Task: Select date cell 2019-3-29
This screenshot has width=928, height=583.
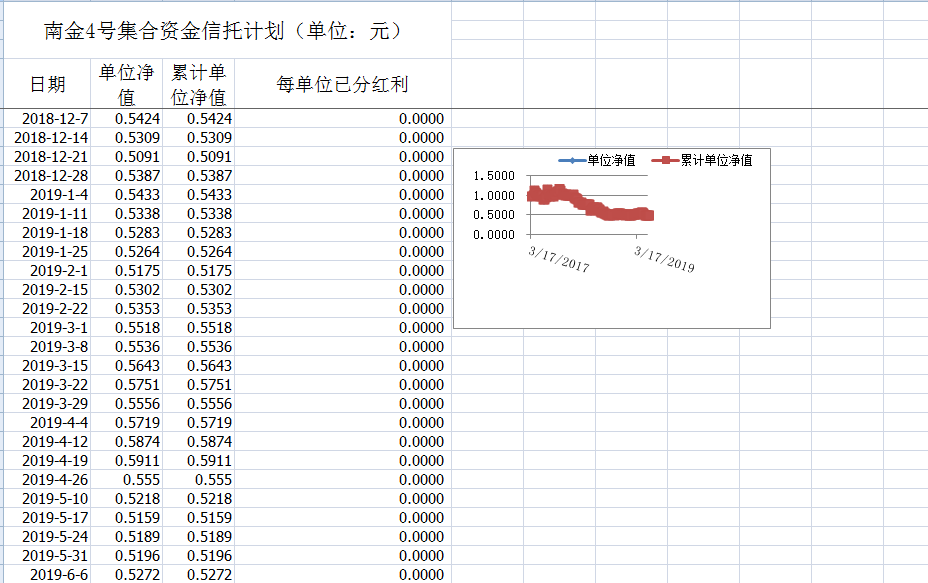Action: pos(47,403)
